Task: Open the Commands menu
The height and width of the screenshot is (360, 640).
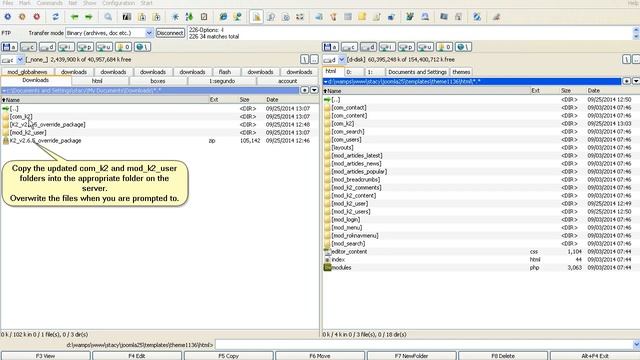Action: (49, 3)
